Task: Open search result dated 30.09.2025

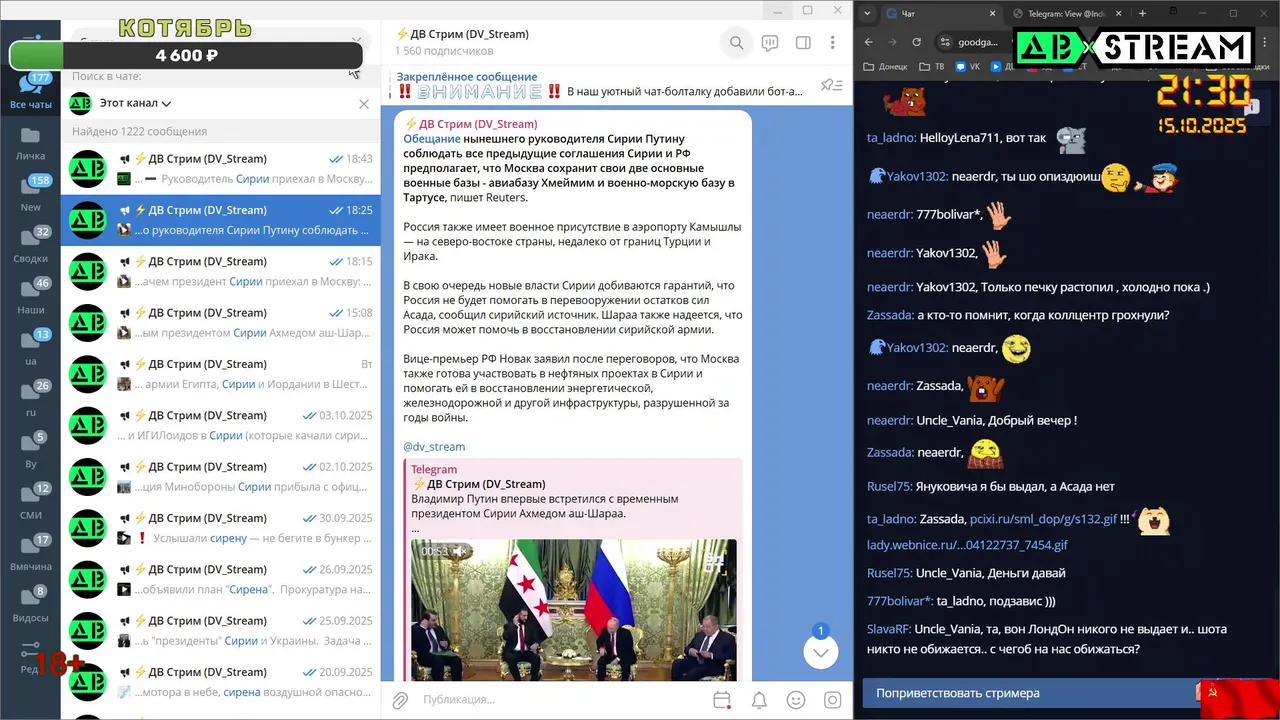Action: [x=221, y=528]
